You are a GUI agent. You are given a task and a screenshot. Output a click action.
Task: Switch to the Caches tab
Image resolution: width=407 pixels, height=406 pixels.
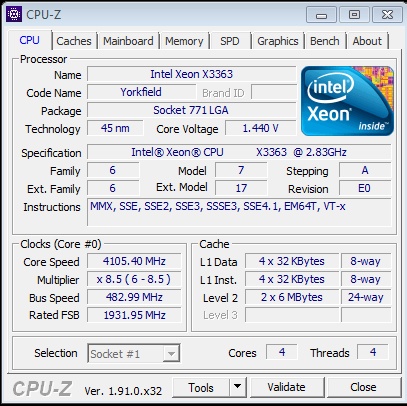(74, 41)
